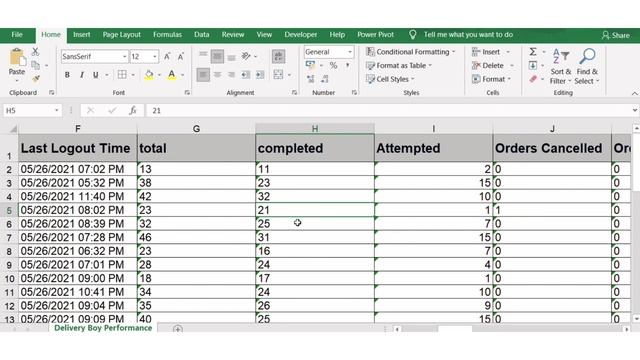640x360 pixels.
Task: Open the fill color dropdown arrow
Action: [159, 75]
